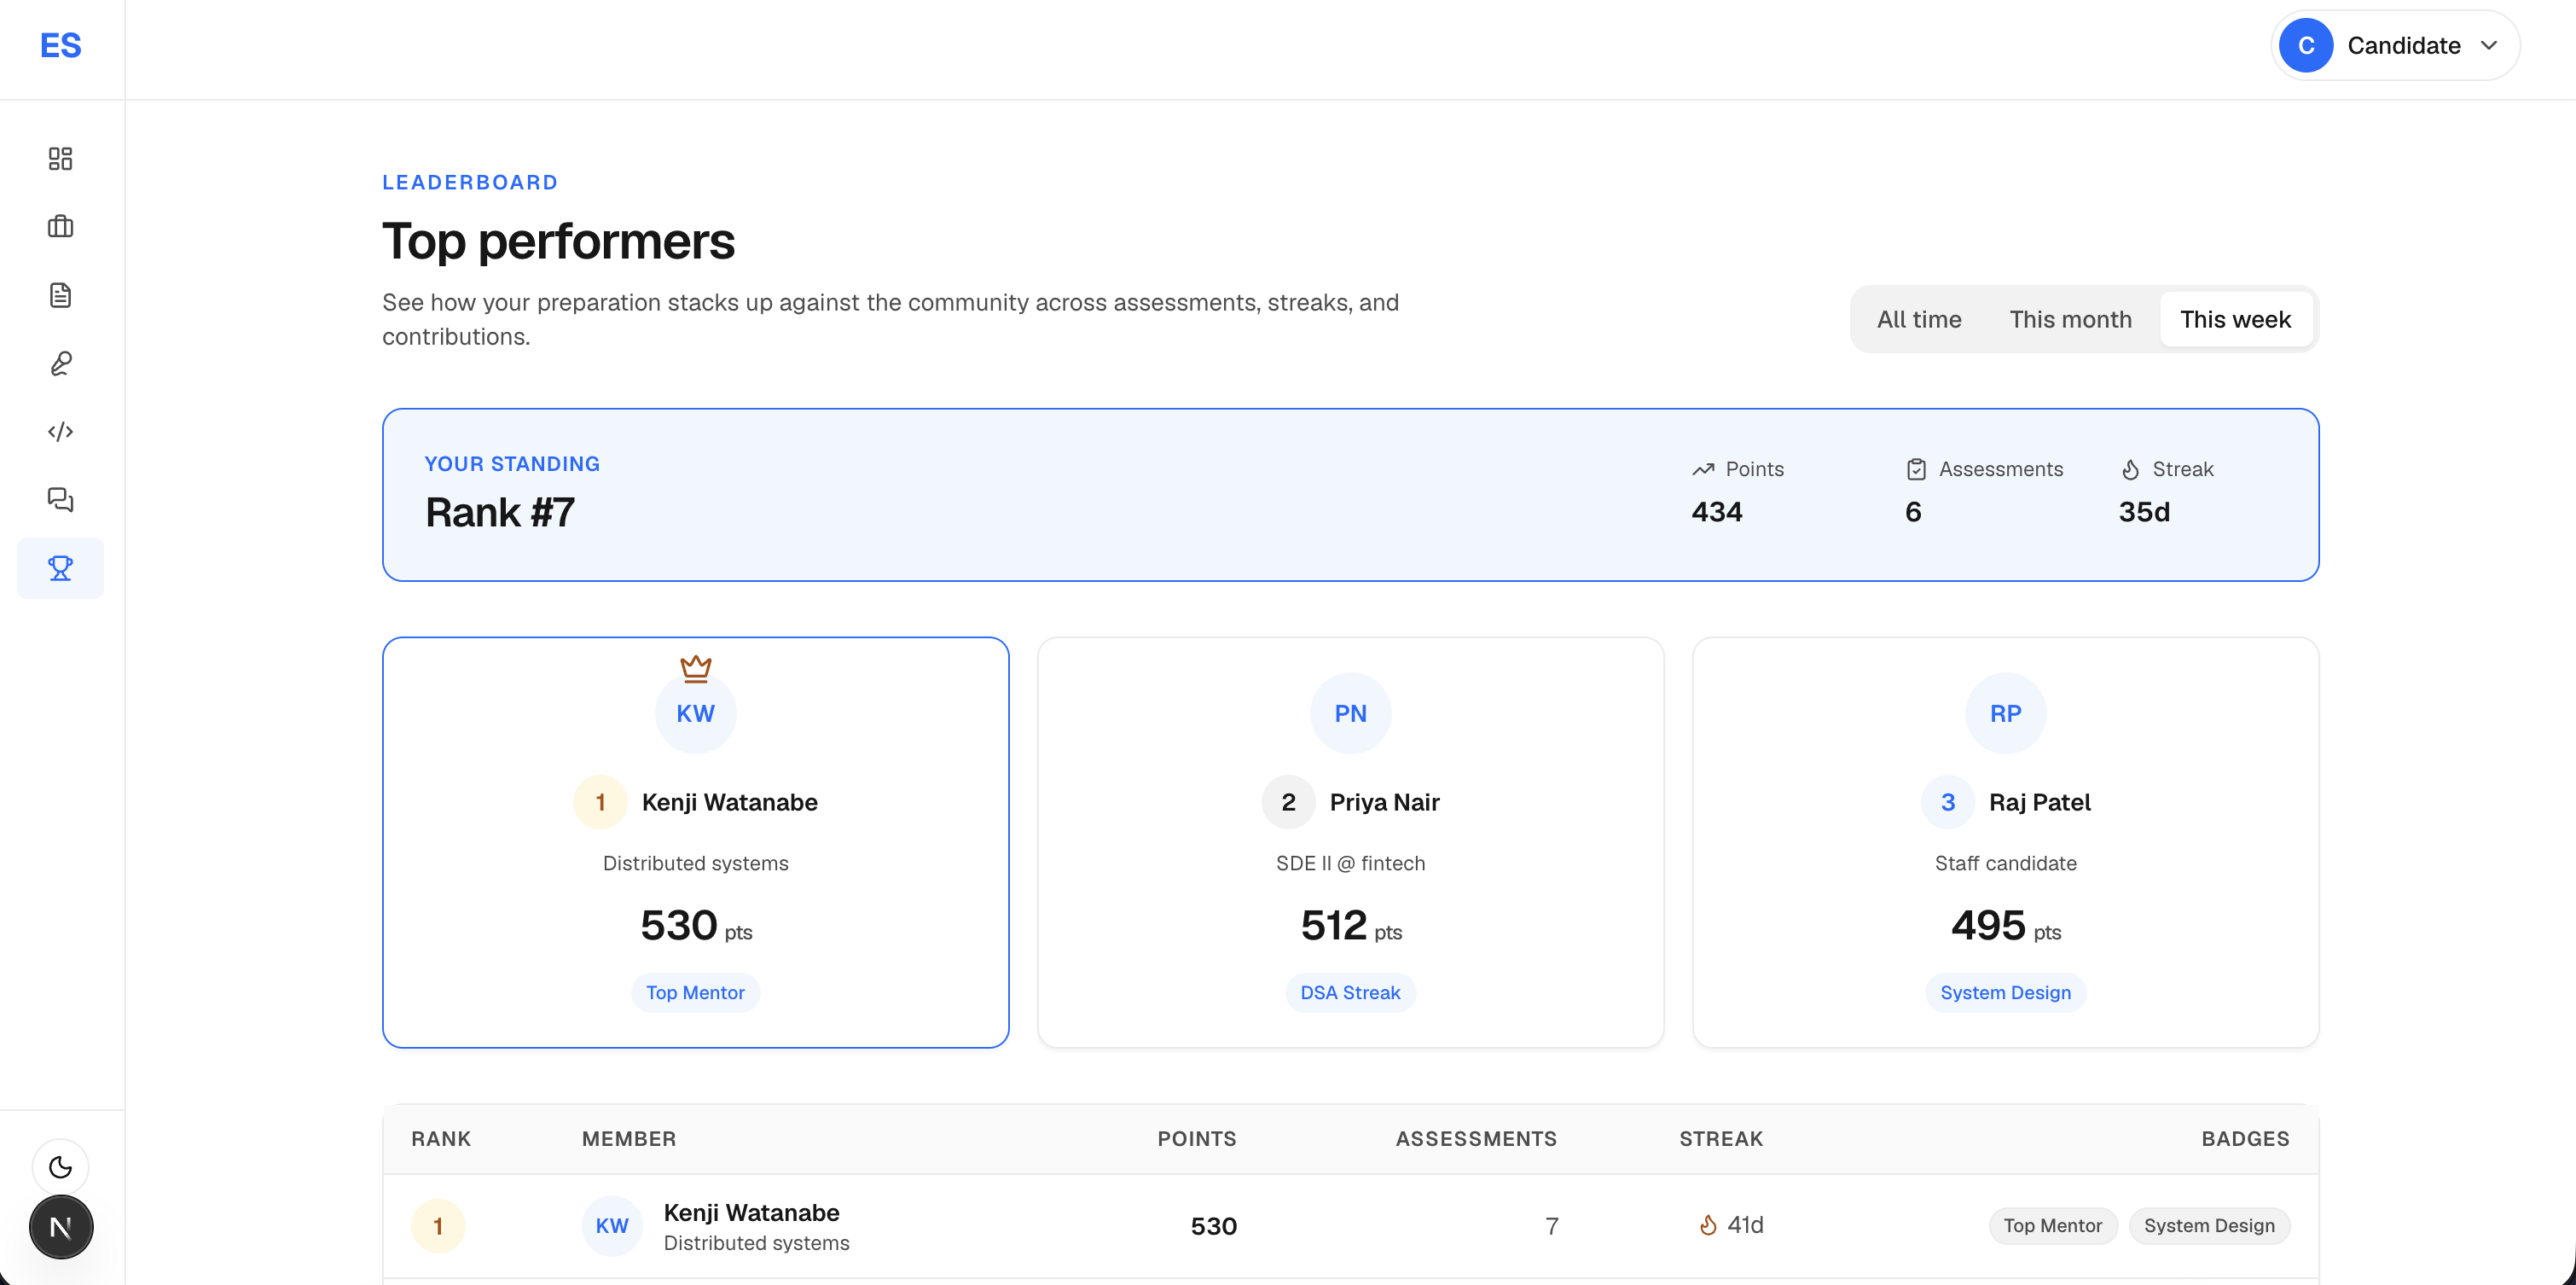Click the Assessments clipboard icon
Image resolution: width=2576 pixels, height=1285 pixels.
click(1916, 469)
